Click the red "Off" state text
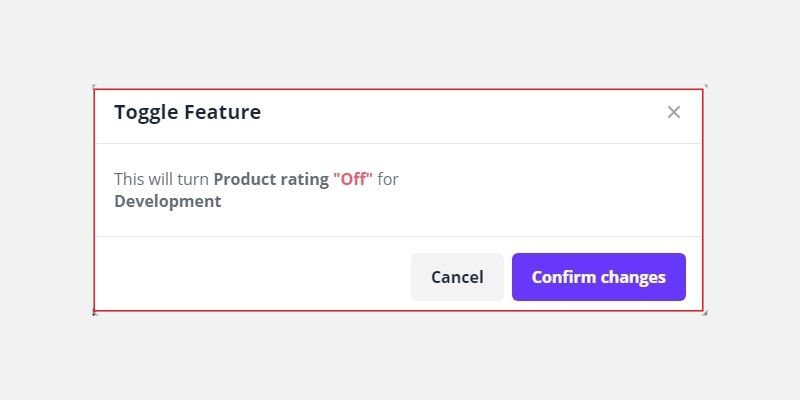Screen dimensions: 800x400 point(353,180)
